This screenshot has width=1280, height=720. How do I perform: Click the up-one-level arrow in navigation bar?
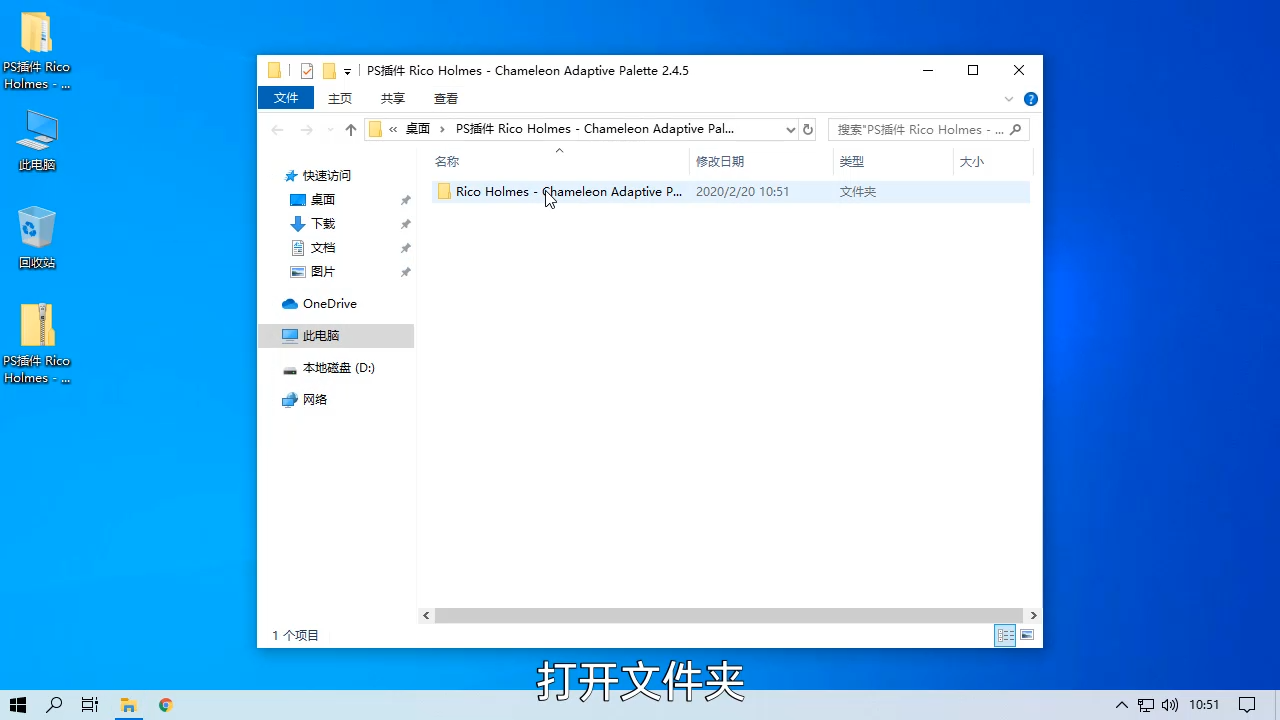click(350, 129)
